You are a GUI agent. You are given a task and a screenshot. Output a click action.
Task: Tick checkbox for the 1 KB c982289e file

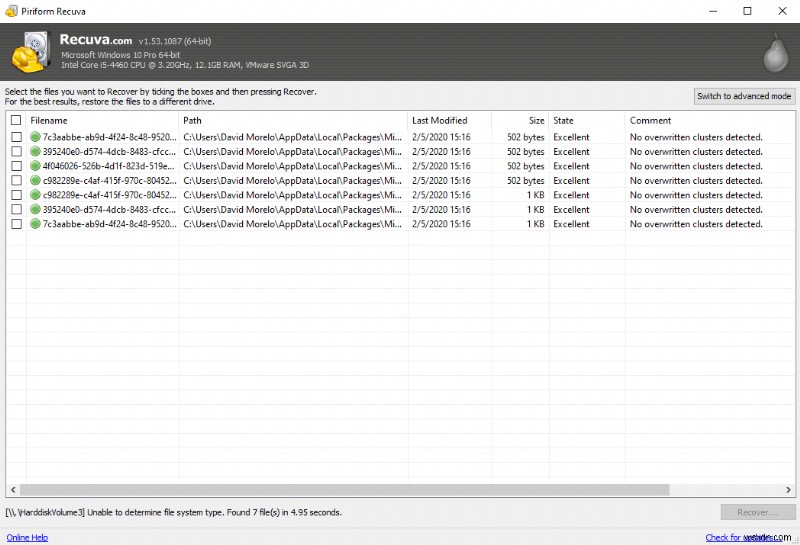tap(17, 195)
